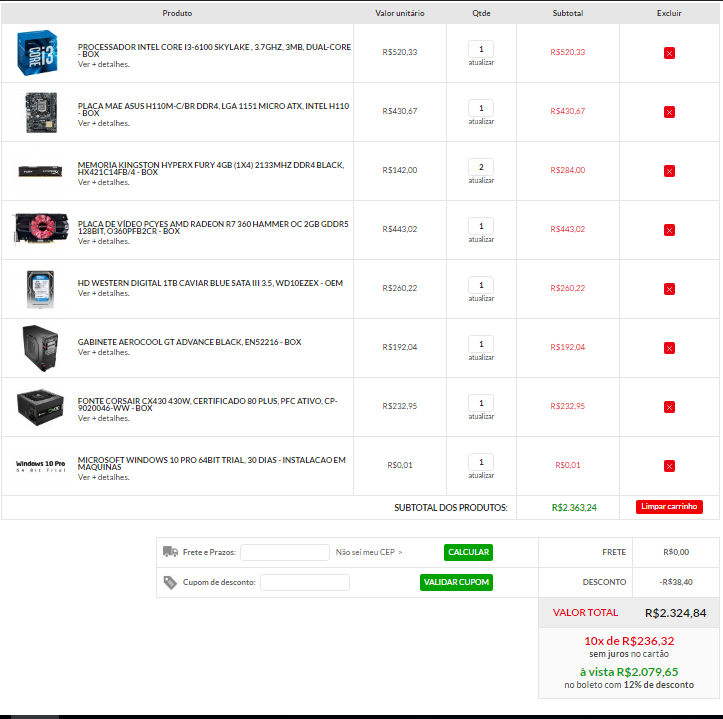This screenshot has height=719, width=723.
Task: Open the 'HD WESTERN DIGITAL 1TB CAVIAR BLUE' title
Action: click(x=210, y=283)
